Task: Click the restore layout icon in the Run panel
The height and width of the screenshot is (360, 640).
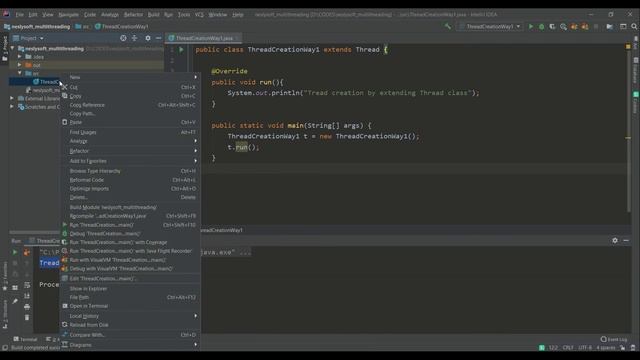Action: pyautogui.click(x=15, y=287)
